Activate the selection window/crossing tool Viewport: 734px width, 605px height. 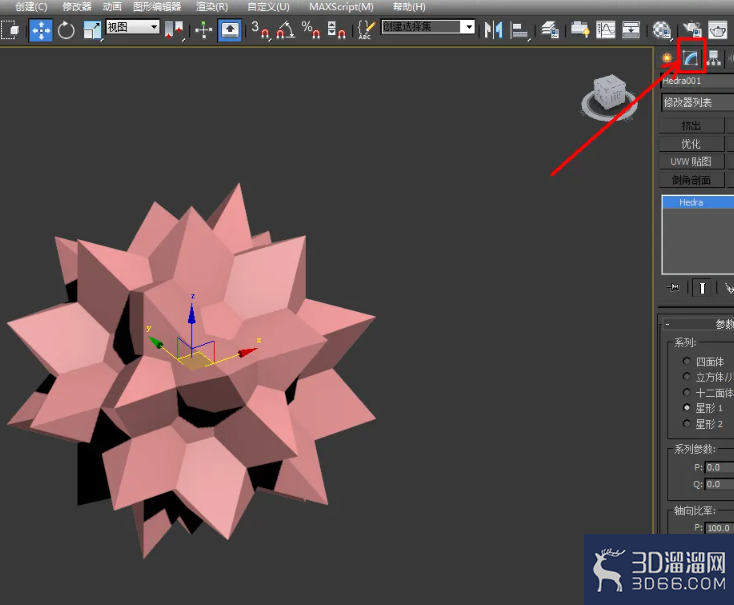(x=10, y=30)
